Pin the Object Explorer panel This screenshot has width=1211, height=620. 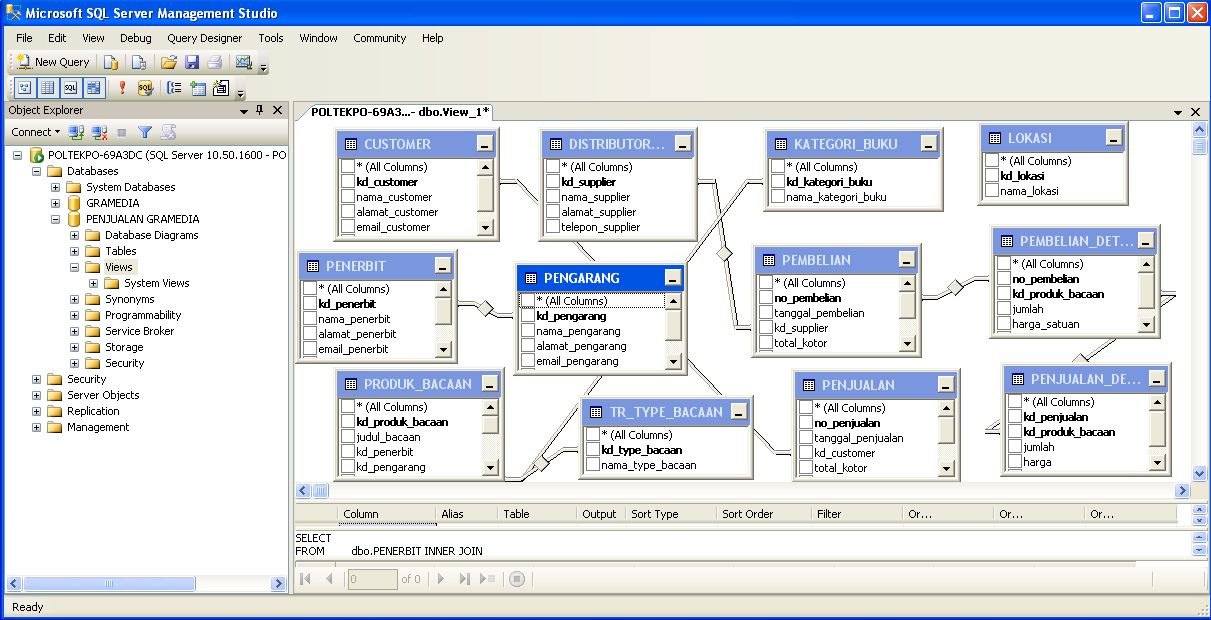(x=260, y=110)
